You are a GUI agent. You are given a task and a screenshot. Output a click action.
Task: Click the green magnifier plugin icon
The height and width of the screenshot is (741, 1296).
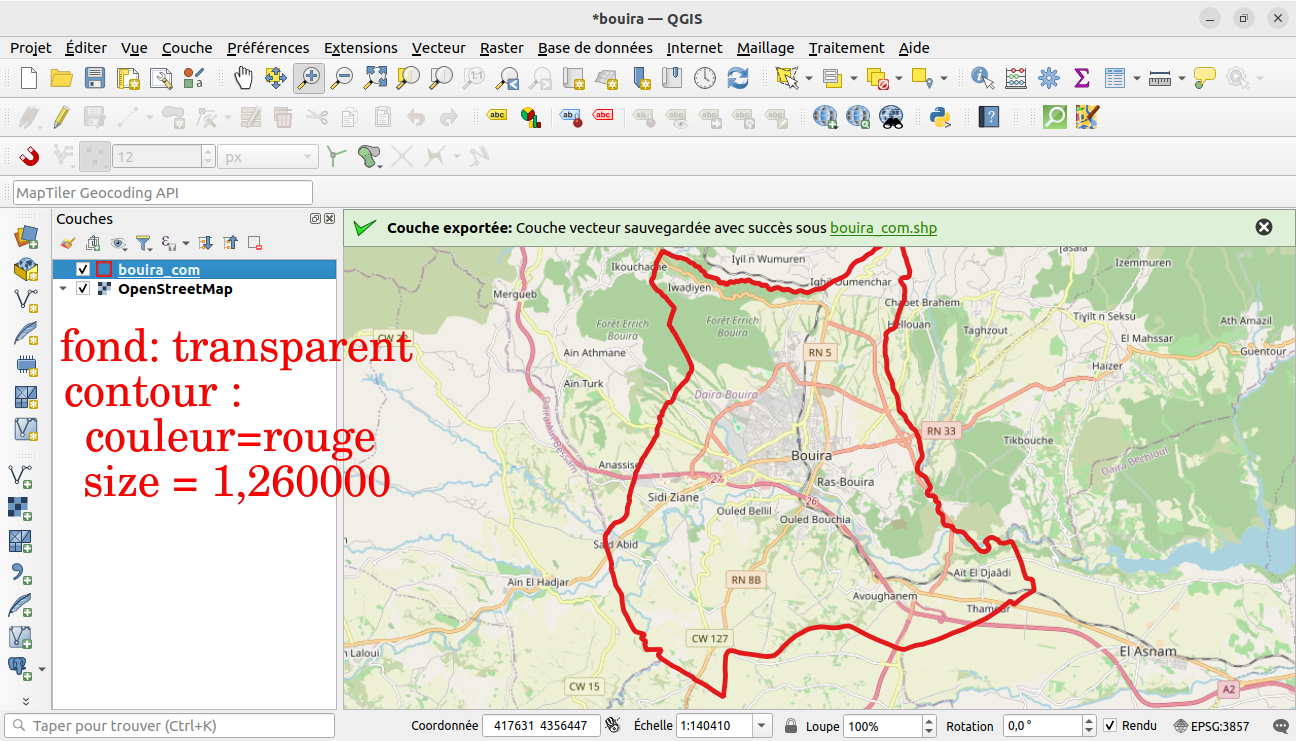1055,117
